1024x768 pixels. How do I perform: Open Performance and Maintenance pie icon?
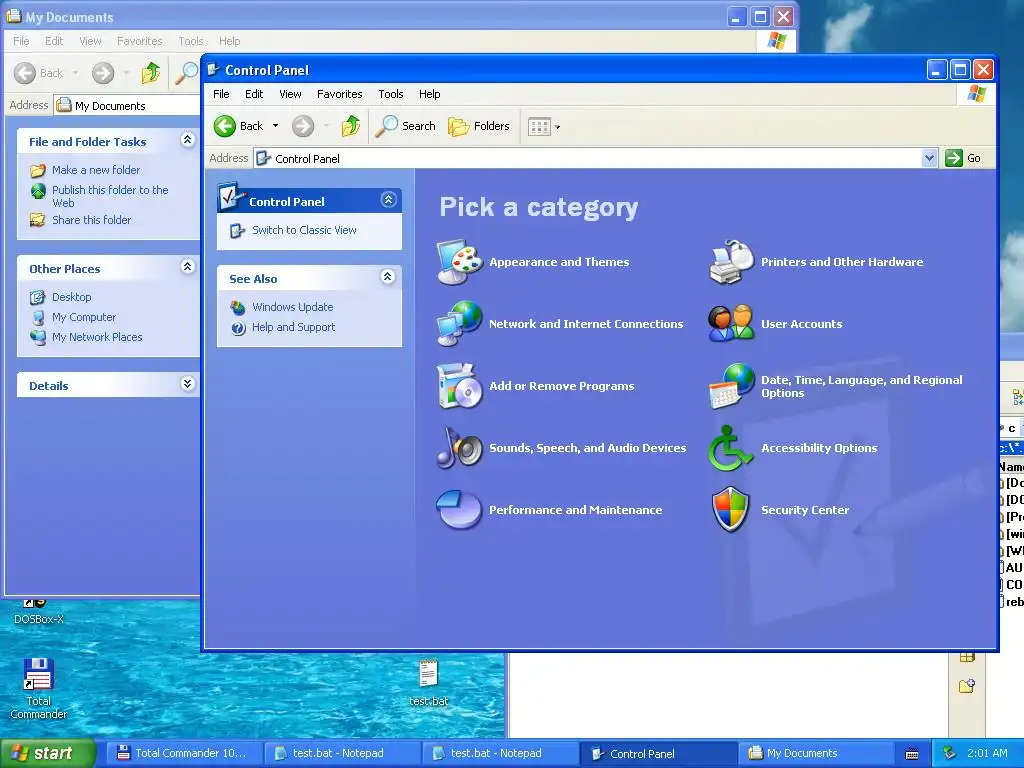coord(460,509)
